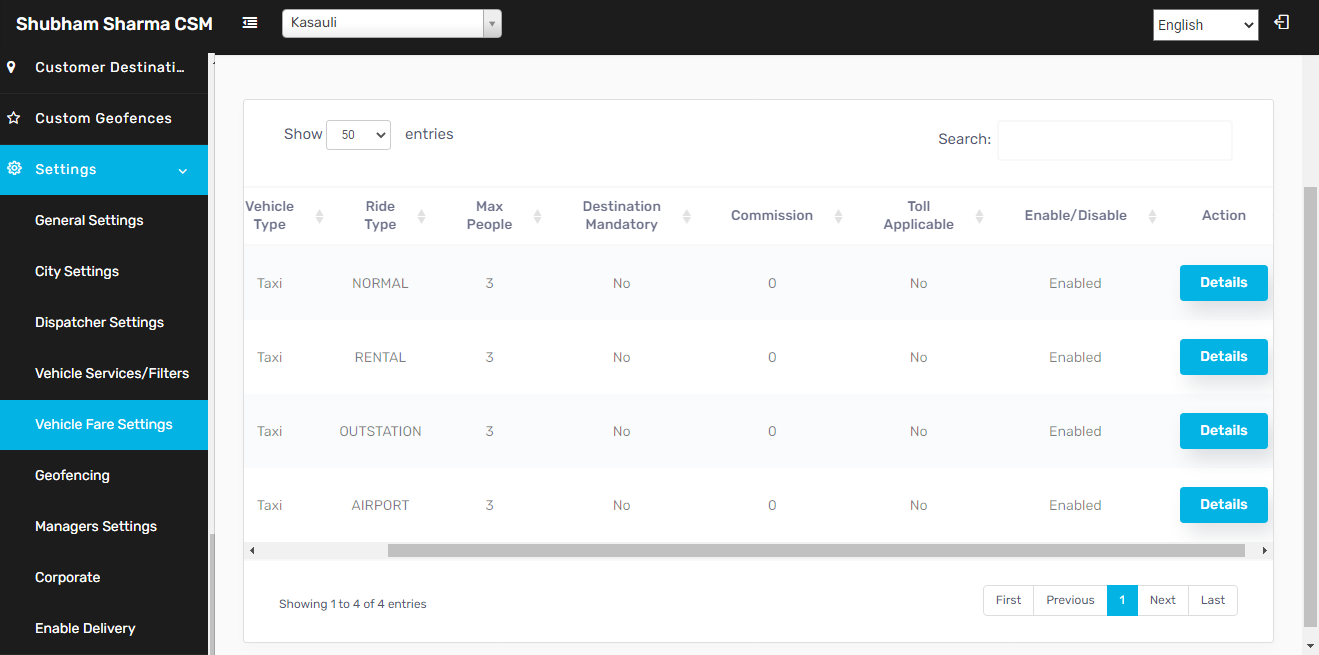The height and width of the screenshot is (655, 1319).
Task: Click the sidebar's vertical scrollbar
Action: pyautogui.click(x=211, y=595)
